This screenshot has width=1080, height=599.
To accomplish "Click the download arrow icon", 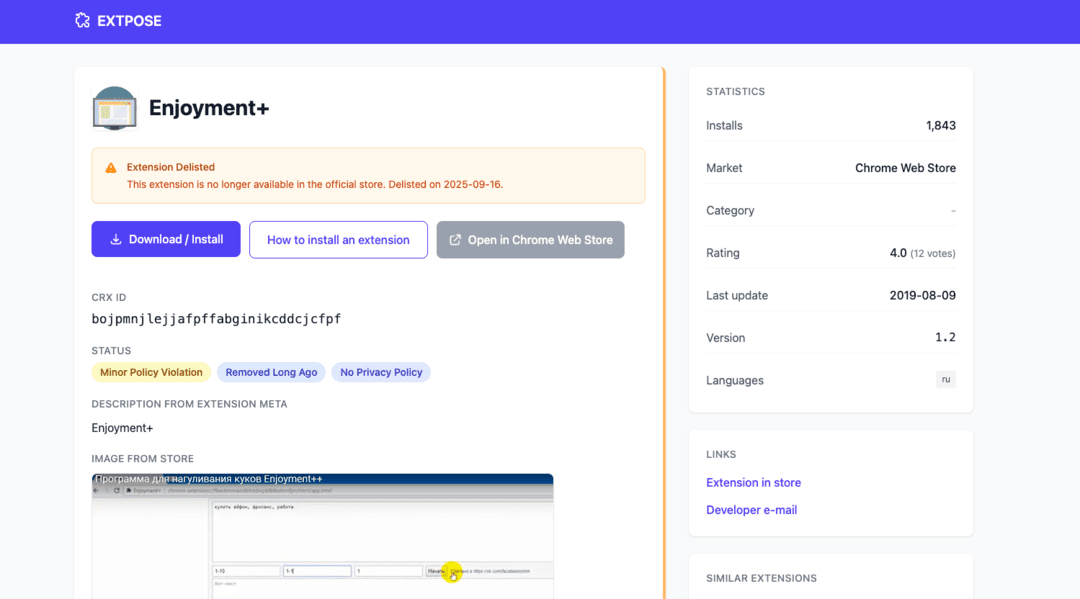I will [116, 240].
